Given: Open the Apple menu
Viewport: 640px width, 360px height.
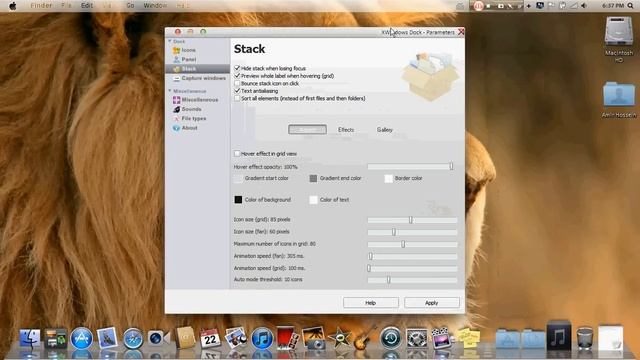Looking at the screenshot, I should 13,6.
